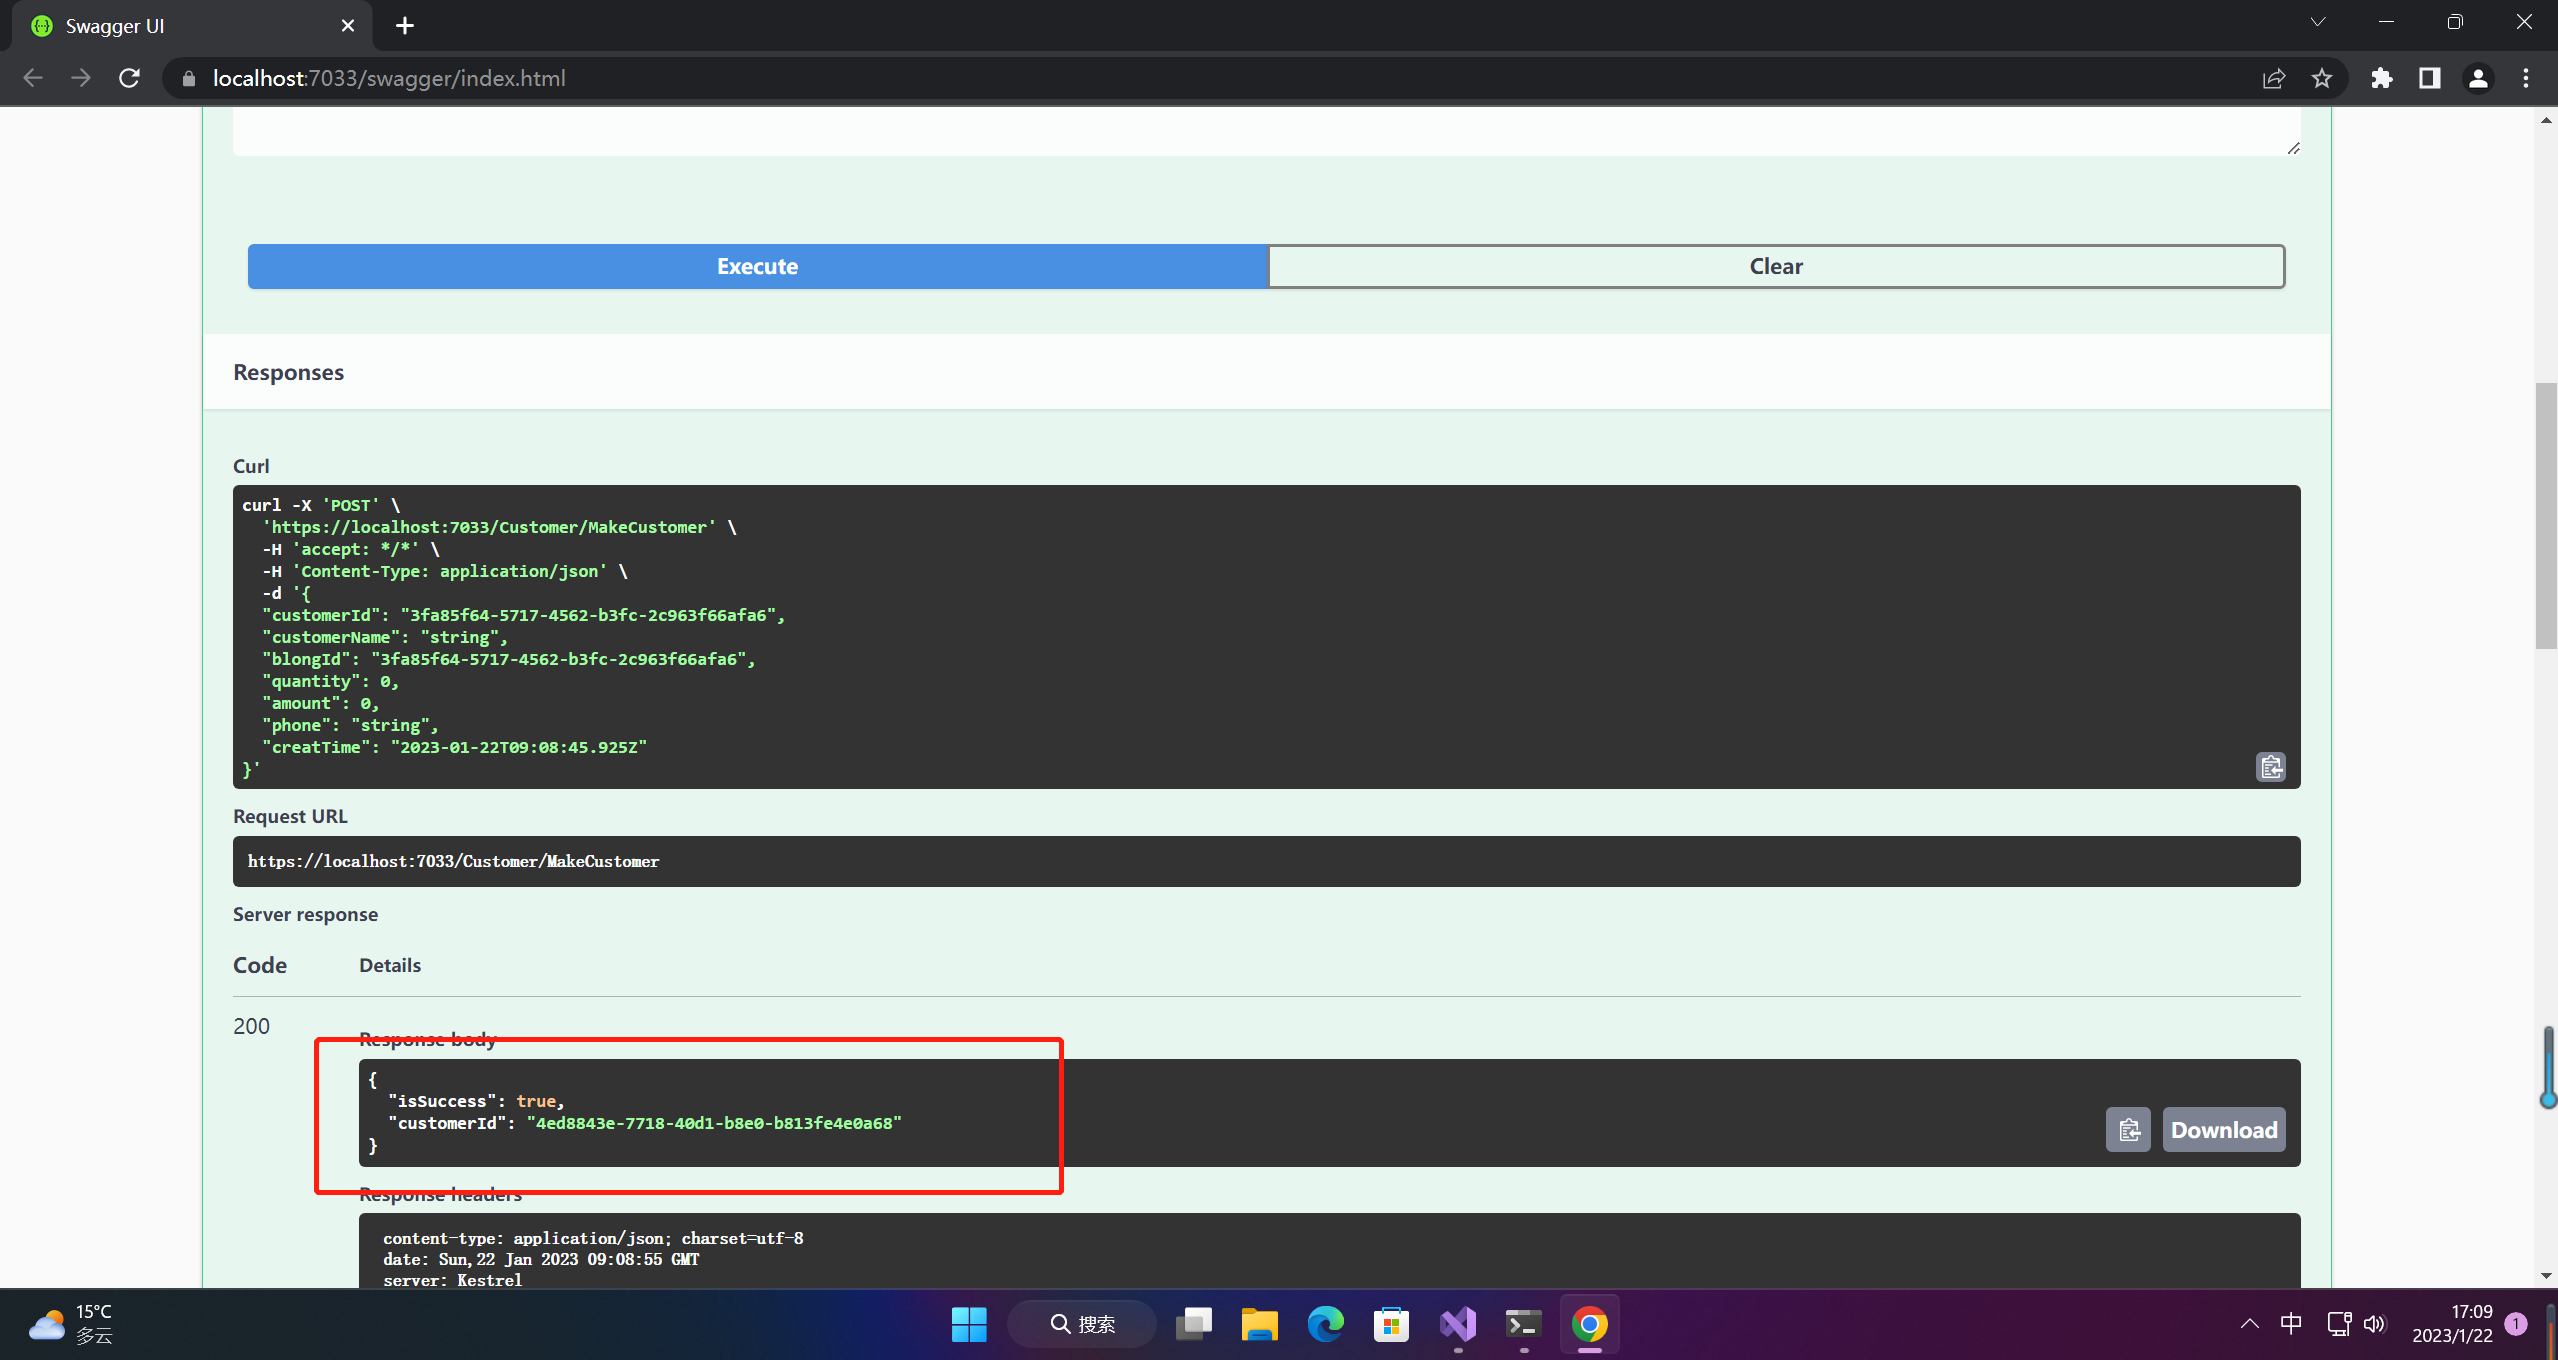Click the extensions puzzle icon in toolbar

(x=2380, y=80)
